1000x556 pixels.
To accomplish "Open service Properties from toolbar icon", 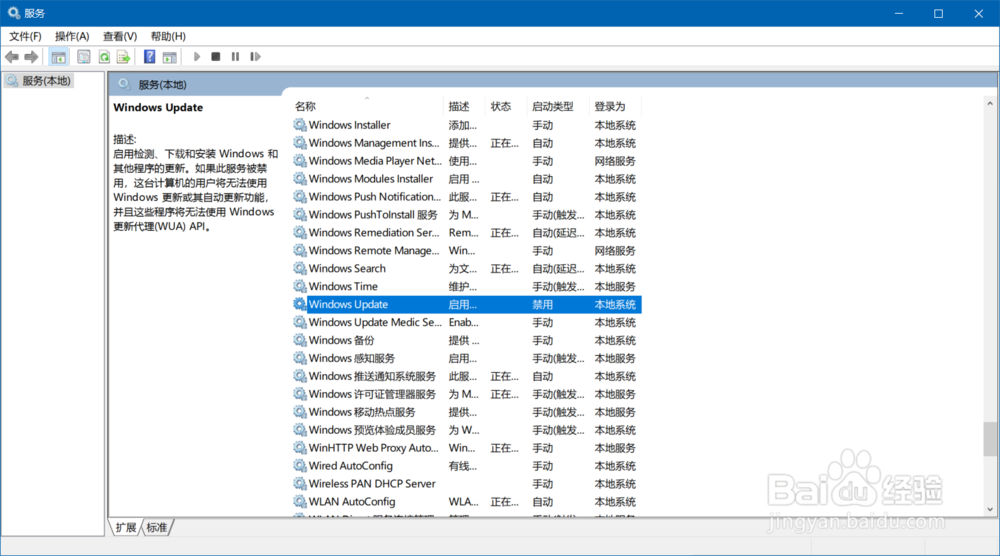I will tap(84, 57).
